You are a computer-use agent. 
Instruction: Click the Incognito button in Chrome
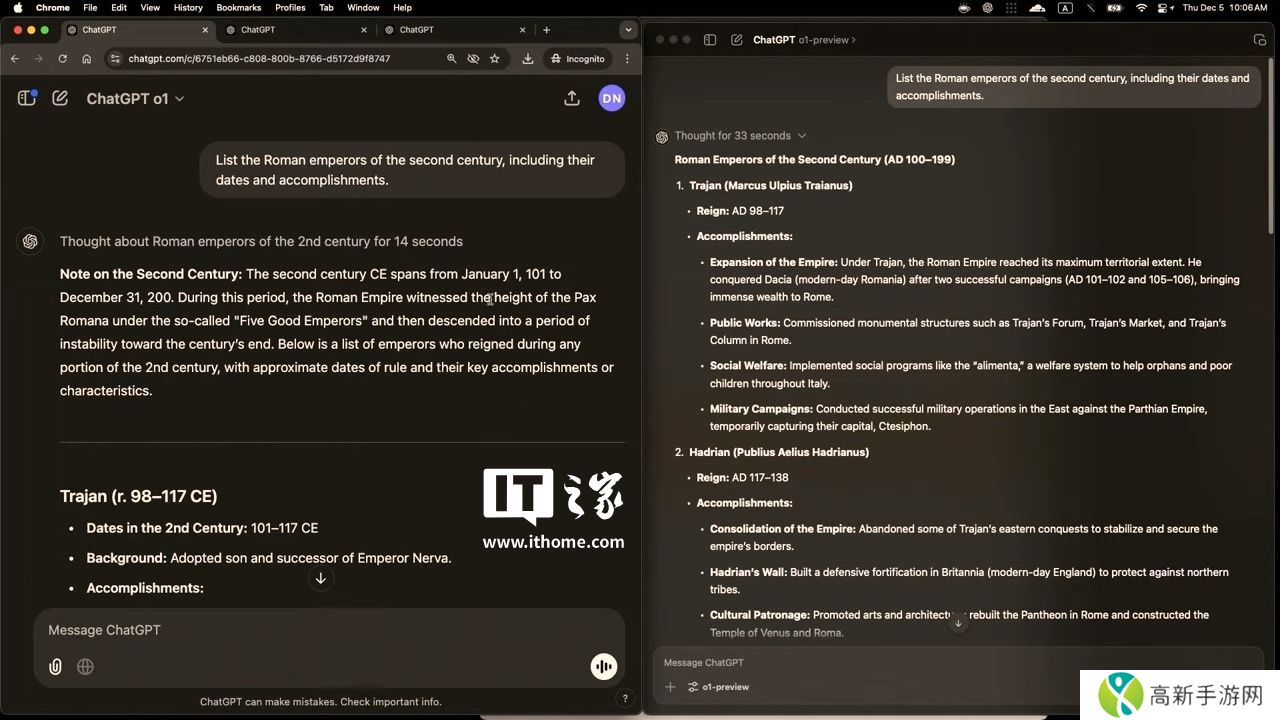tap(577, 59)
